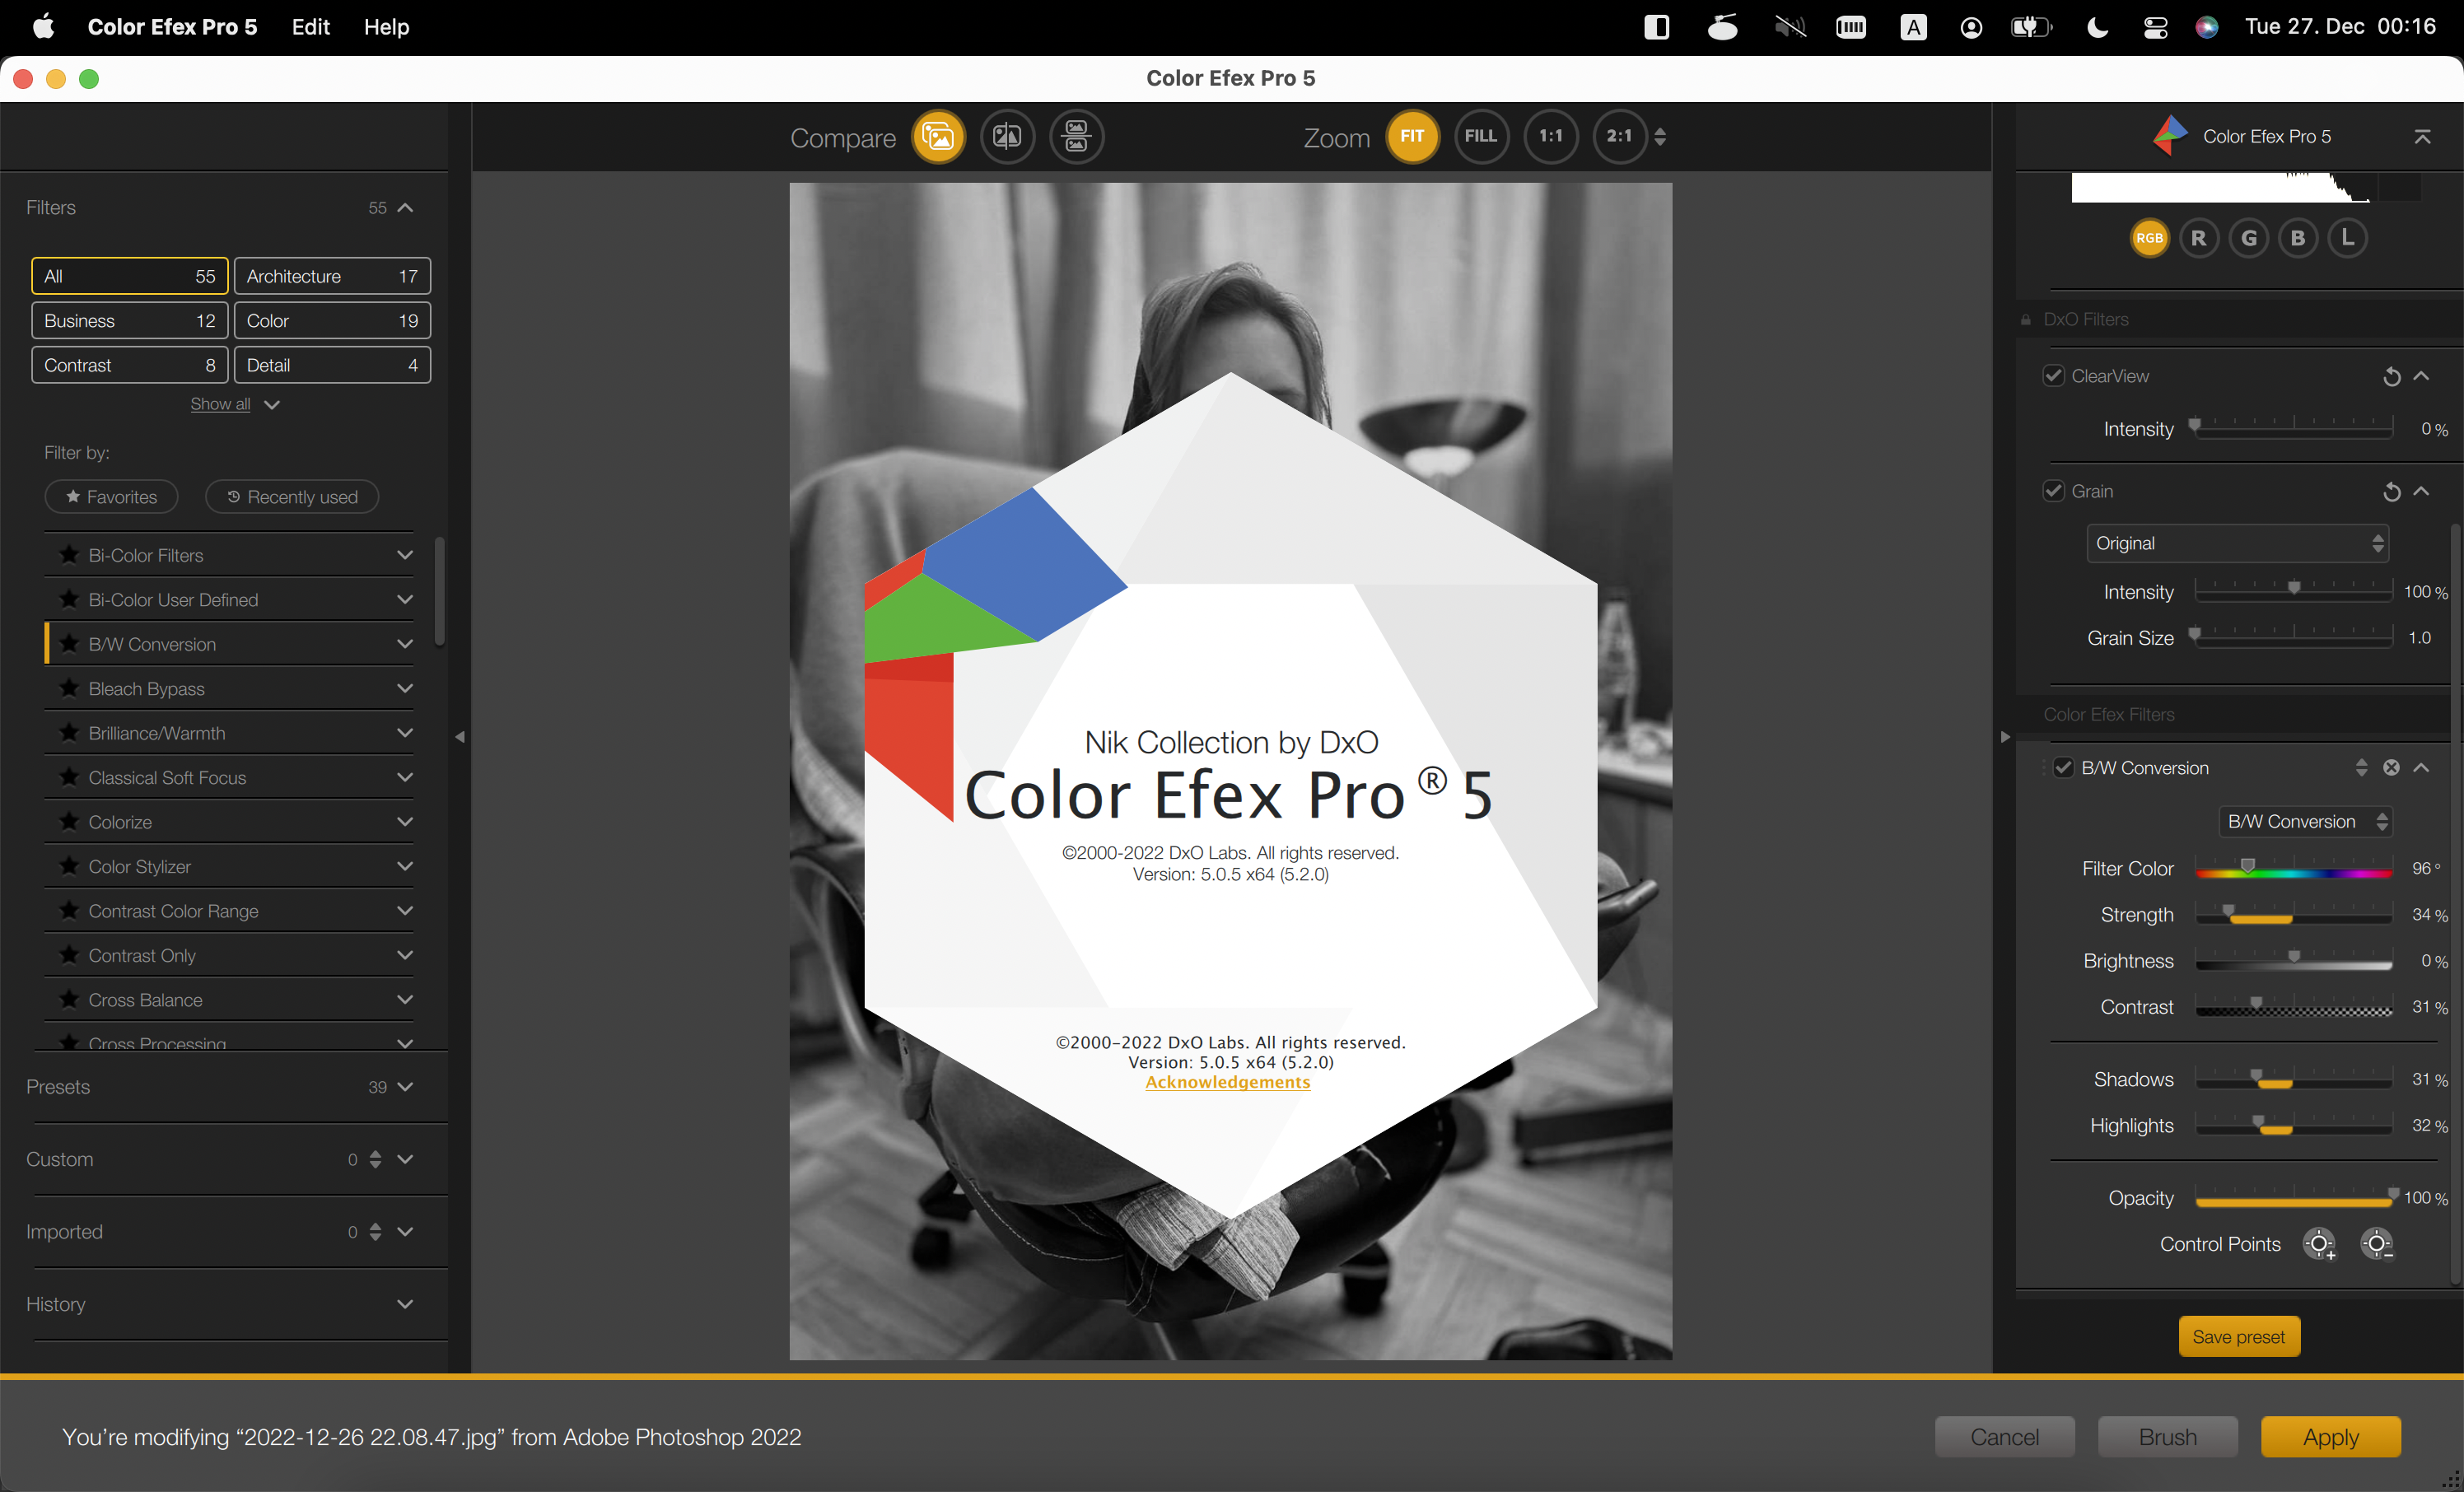
Task: Select the single image compare view icon
Action: (x=938, y=136)
